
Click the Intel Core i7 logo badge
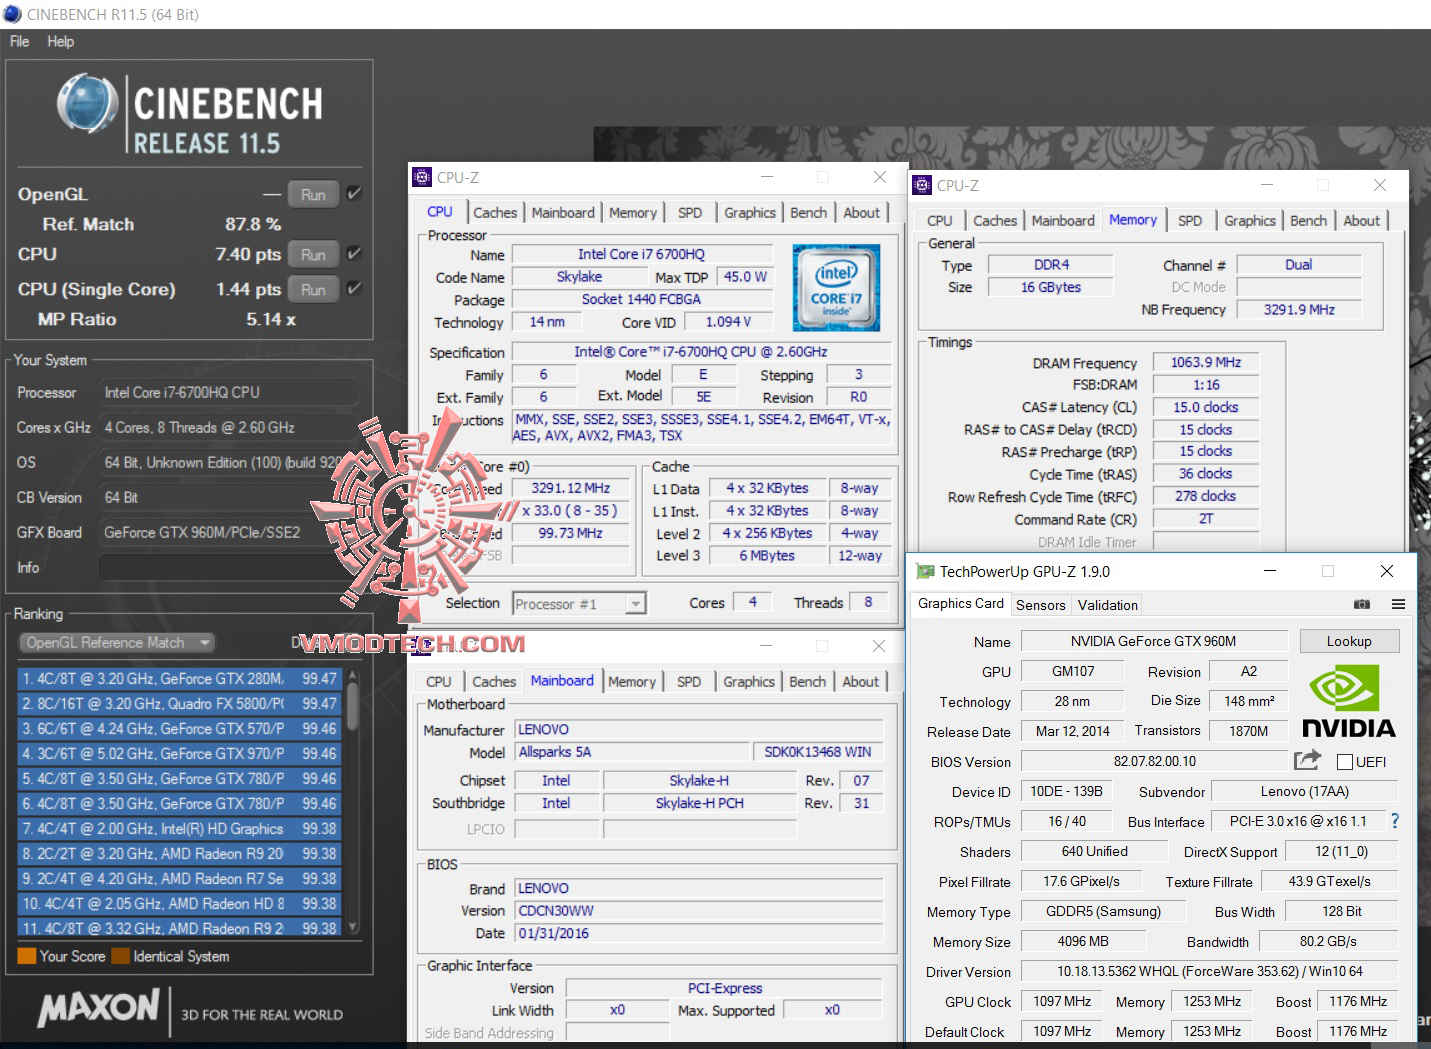click(x=836, y=287)
